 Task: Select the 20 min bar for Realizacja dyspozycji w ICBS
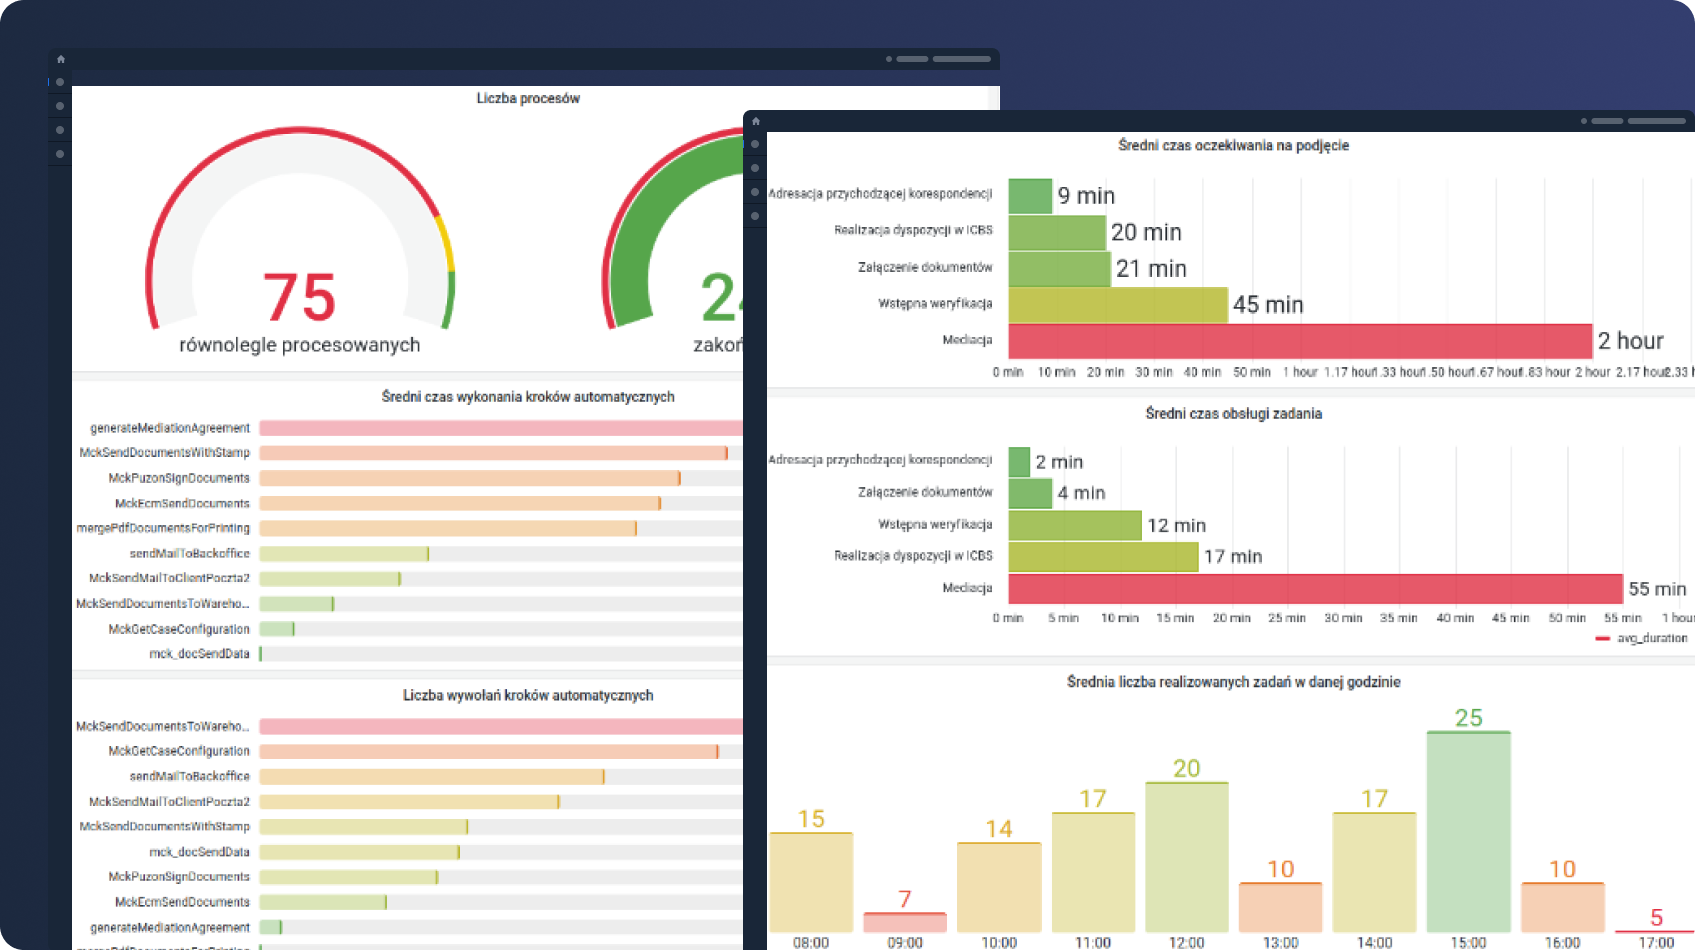point(1057,232)
